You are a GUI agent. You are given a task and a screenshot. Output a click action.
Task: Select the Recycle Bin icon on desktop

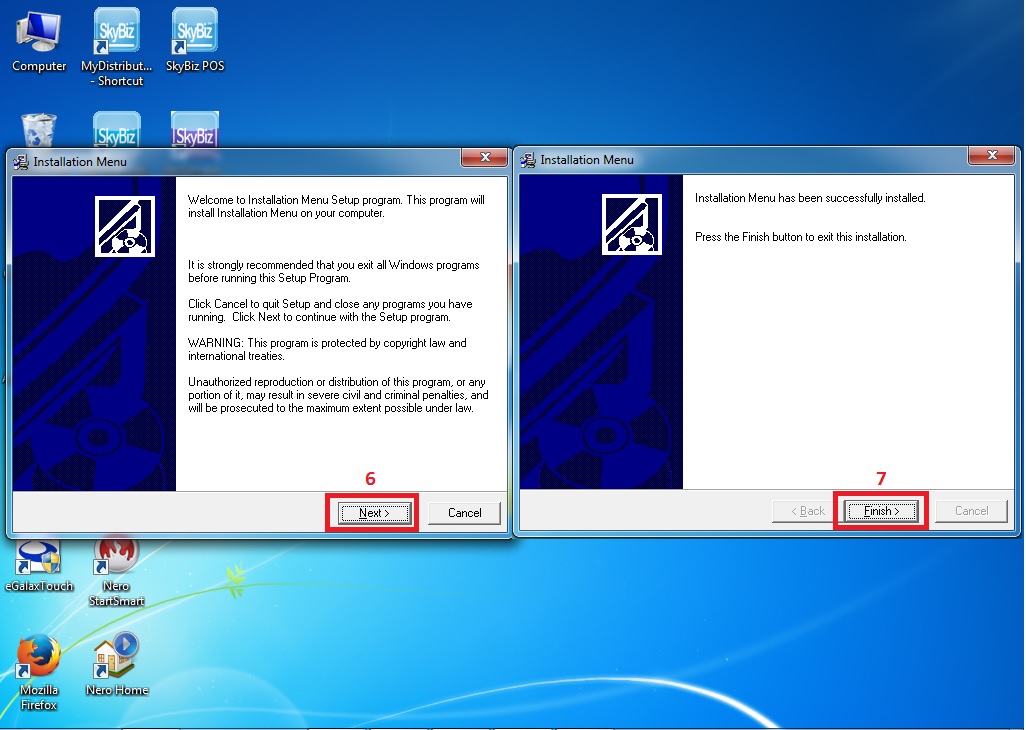[39, 130]
